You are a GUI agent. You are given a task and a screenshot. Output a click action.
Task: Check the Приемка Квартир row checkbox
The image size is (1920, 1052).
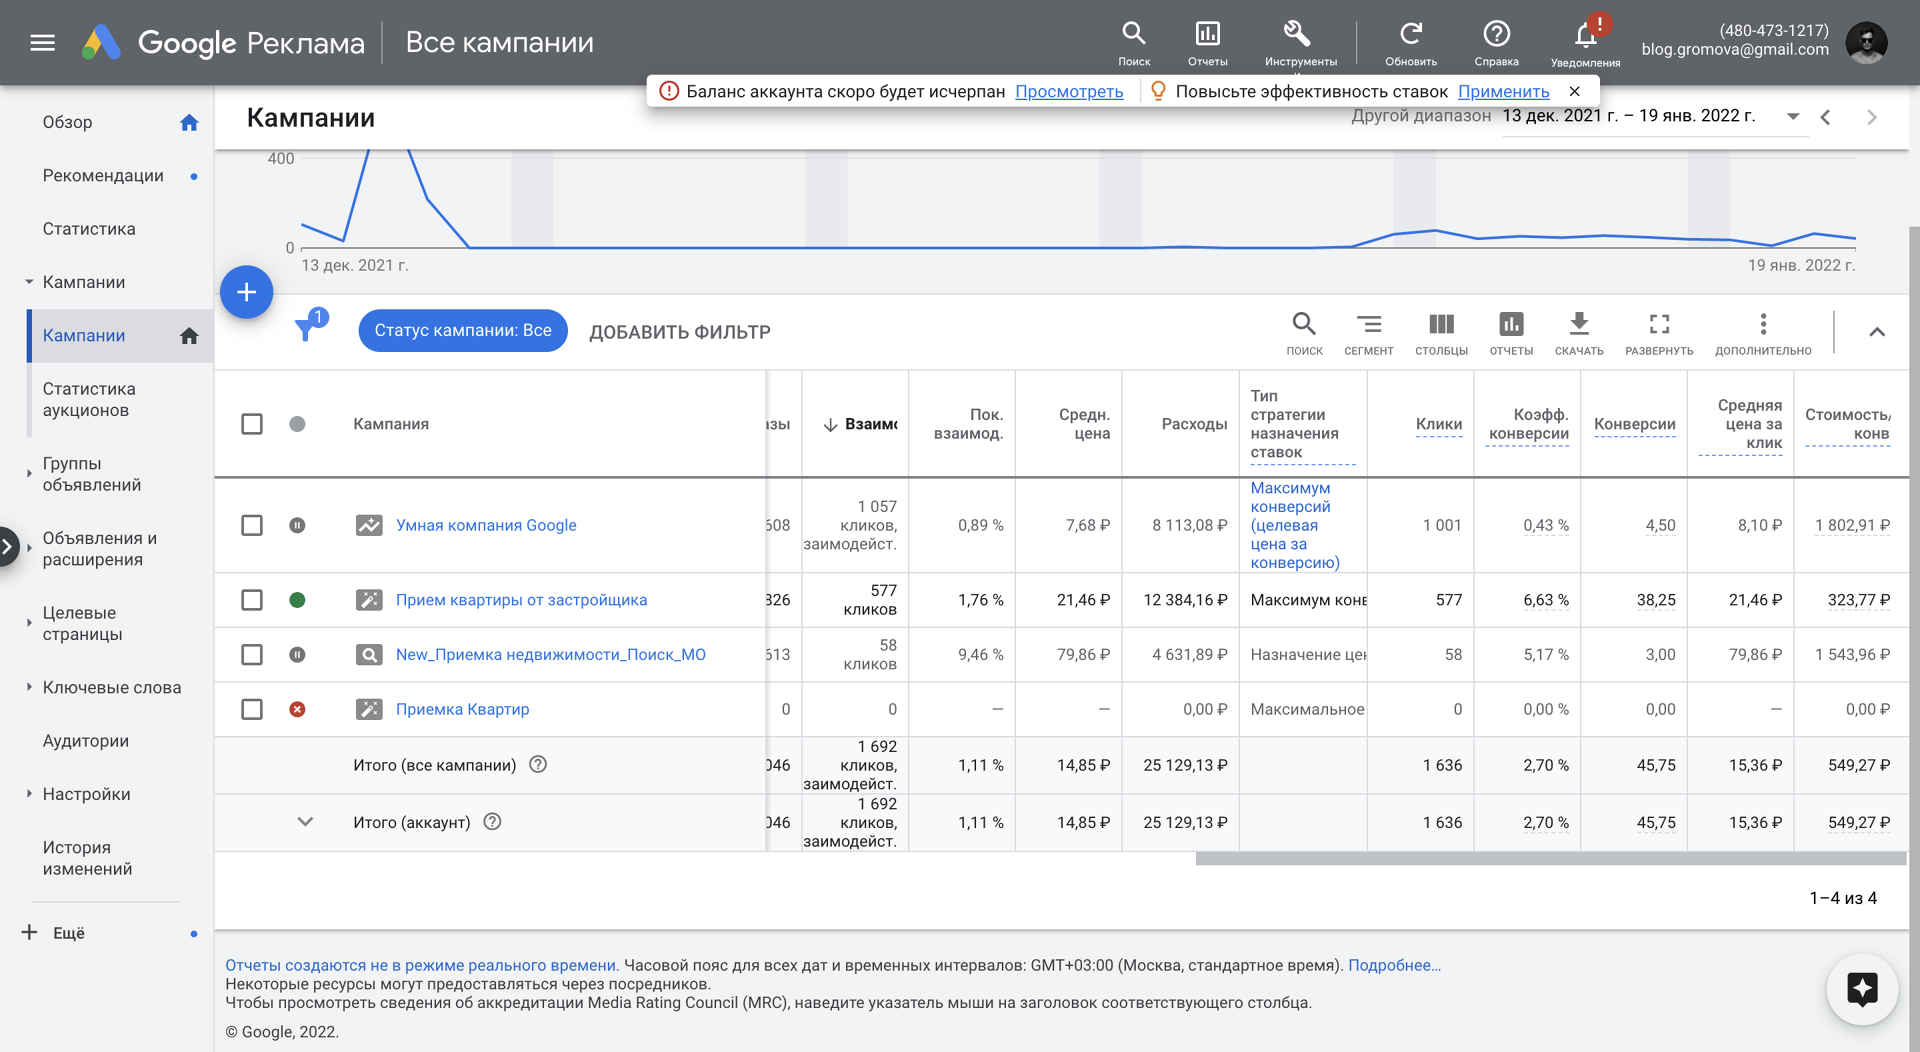[x=252, y=709]
